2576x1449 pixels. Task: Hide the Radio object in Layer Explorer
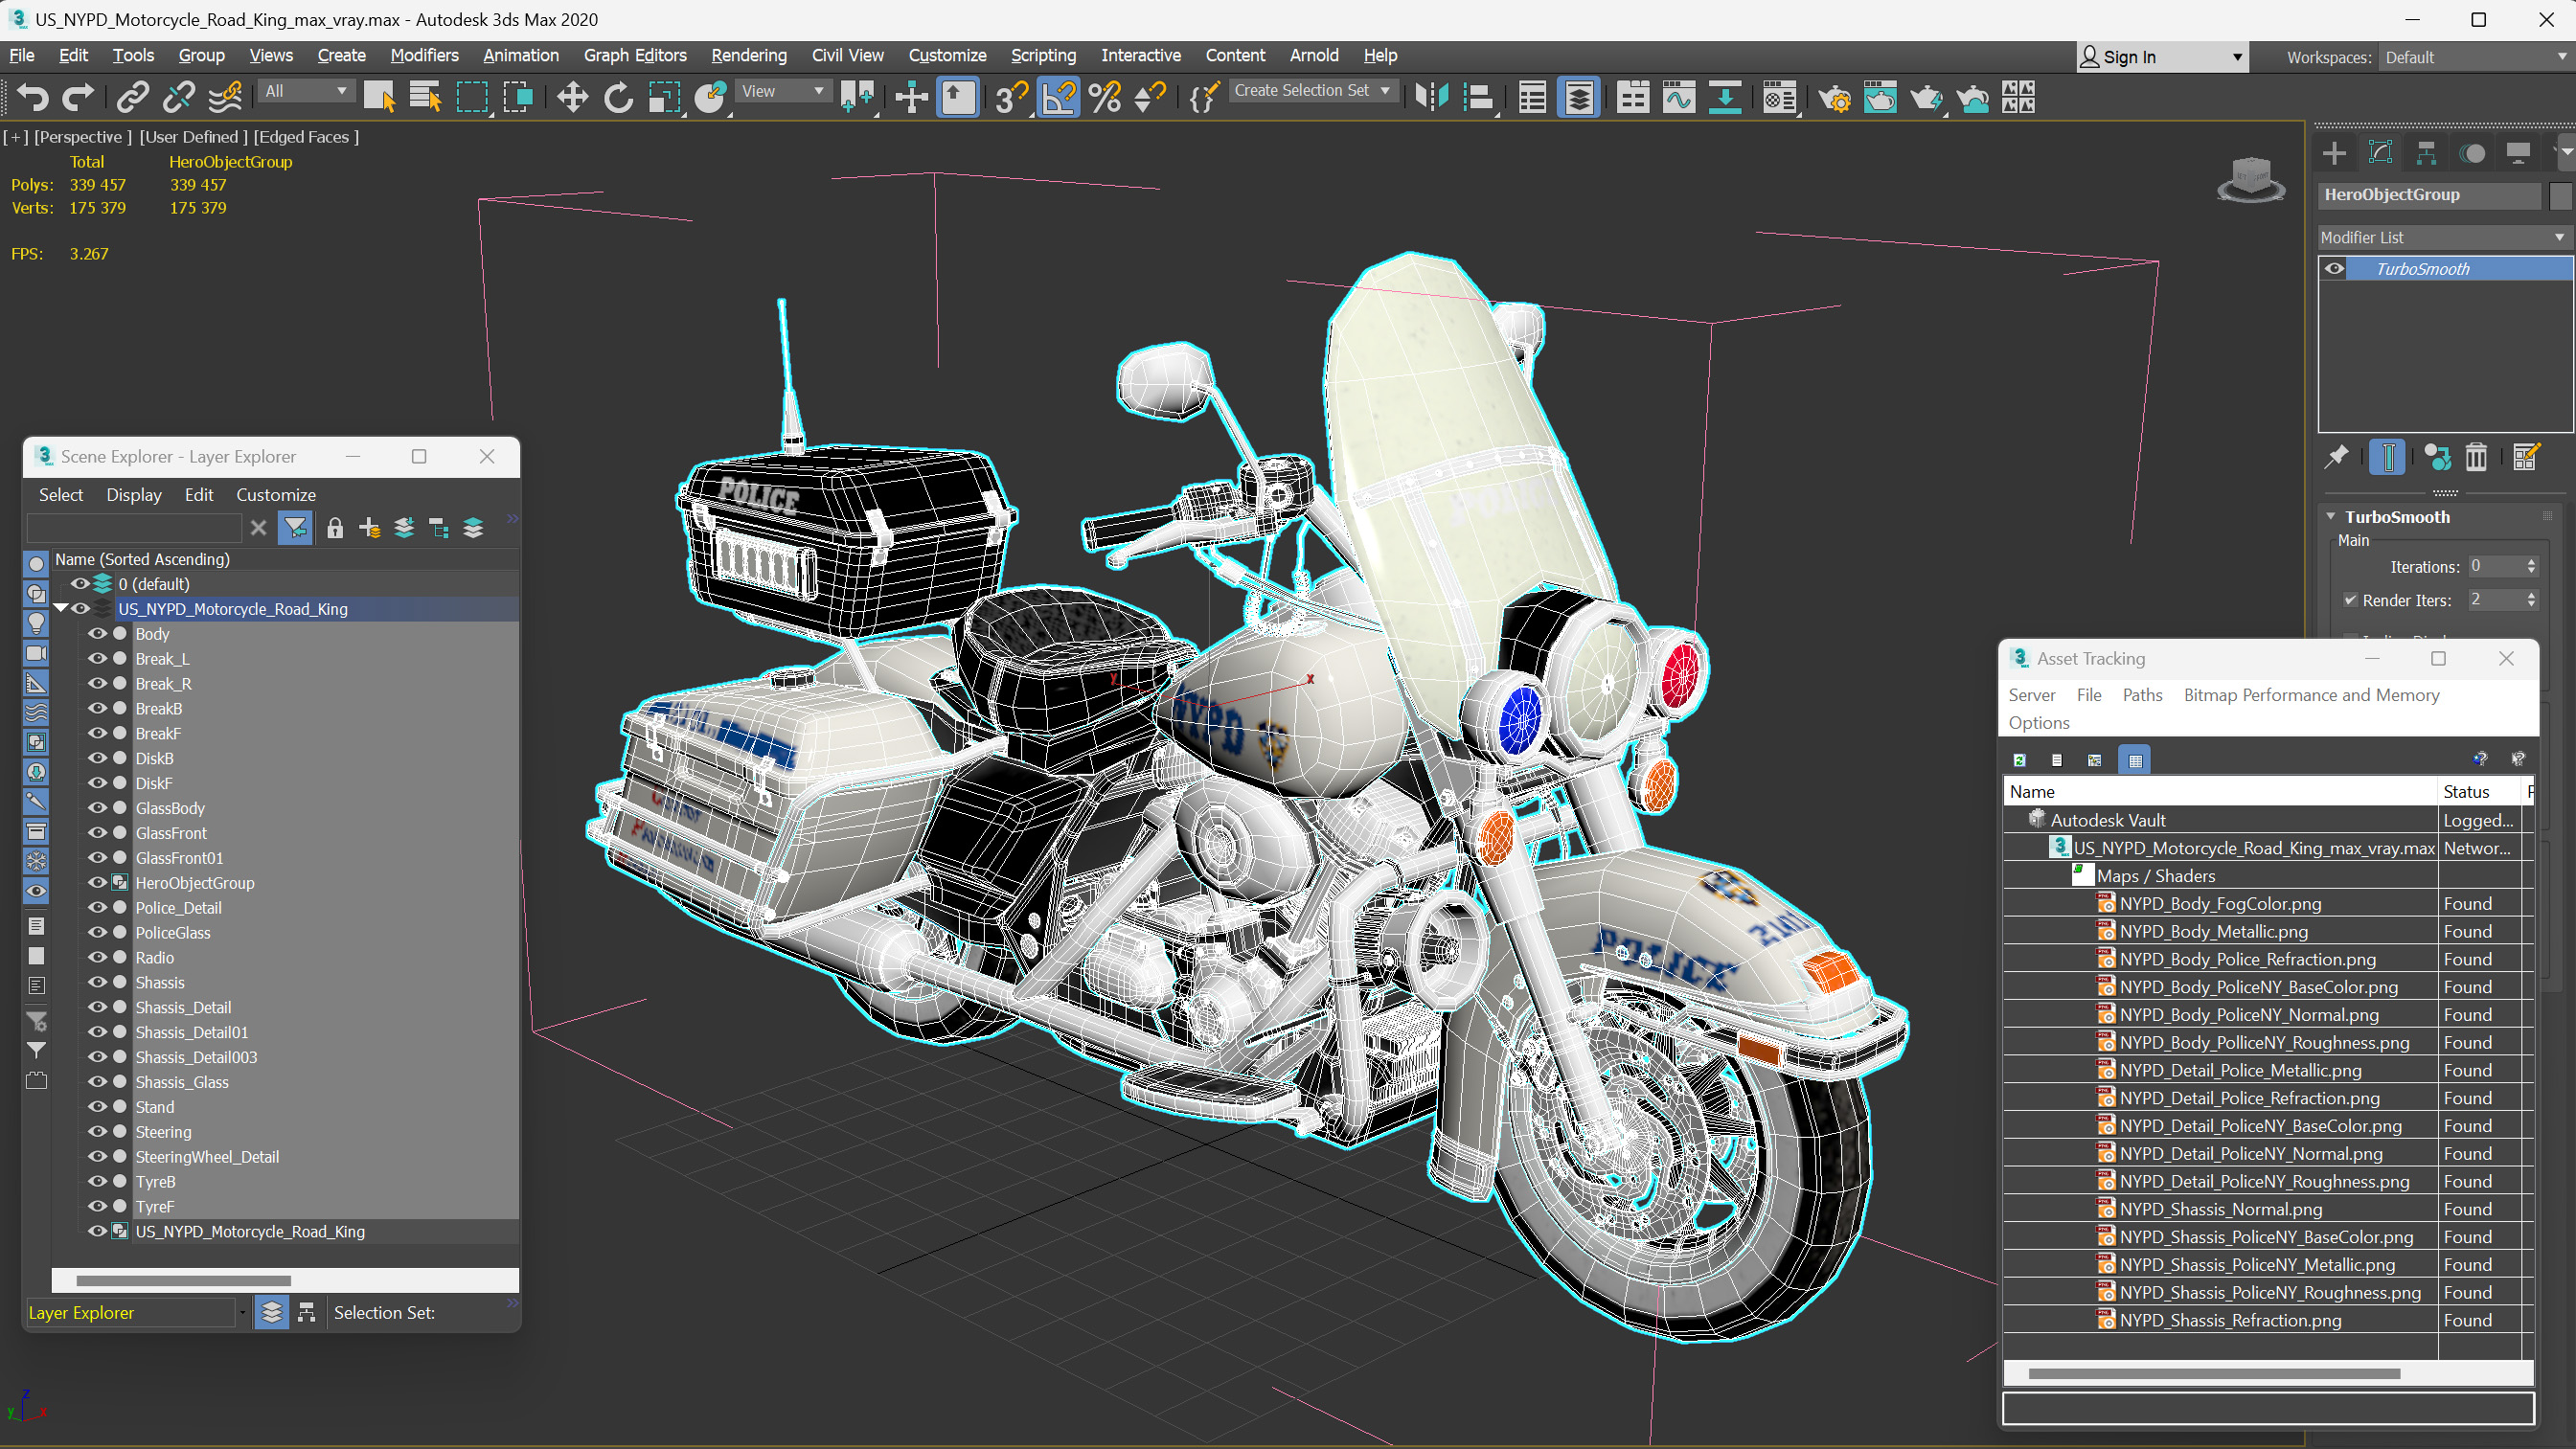pos(97,957)
